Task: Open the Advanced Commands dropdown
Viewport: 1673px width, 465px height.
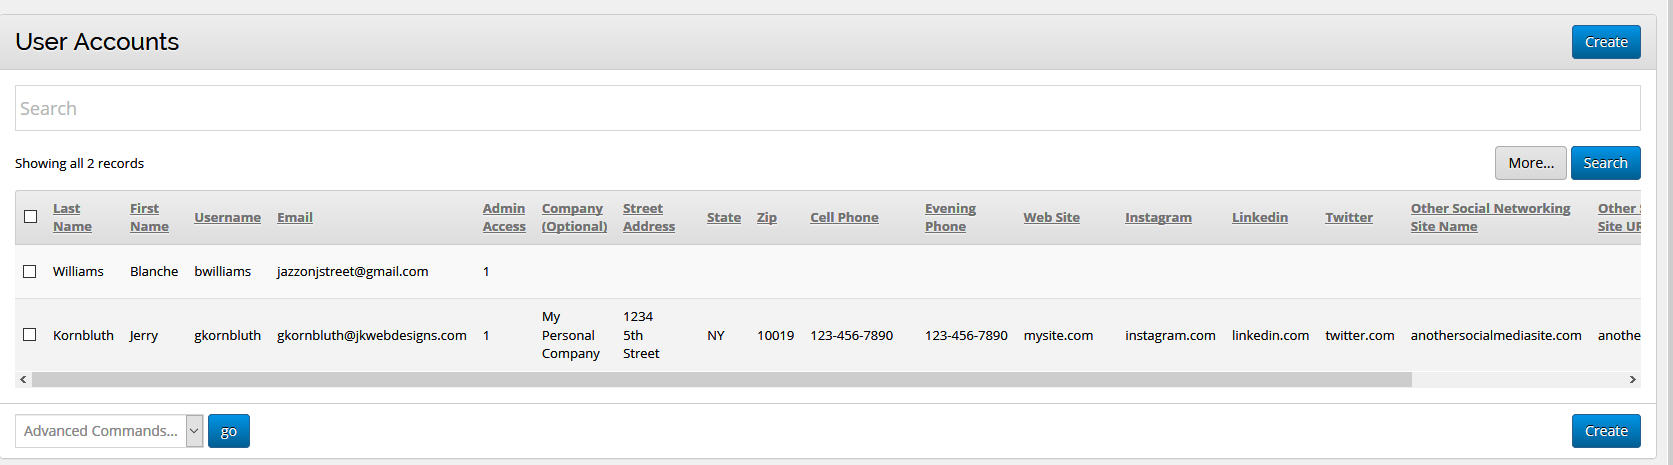Action: click(109, 431)
